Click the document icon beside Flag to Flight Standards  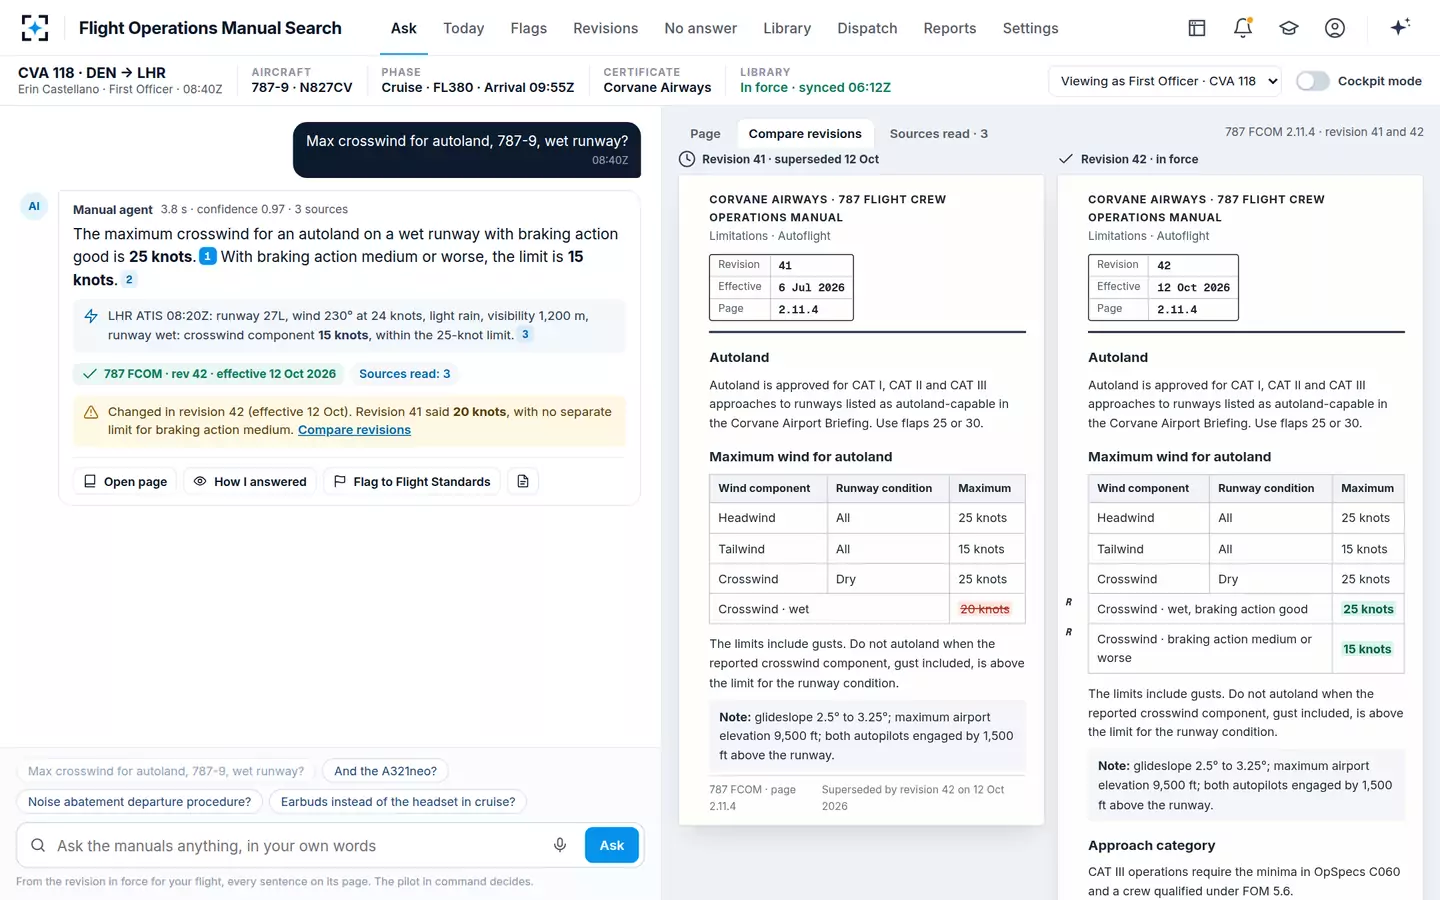click(523, 482)
